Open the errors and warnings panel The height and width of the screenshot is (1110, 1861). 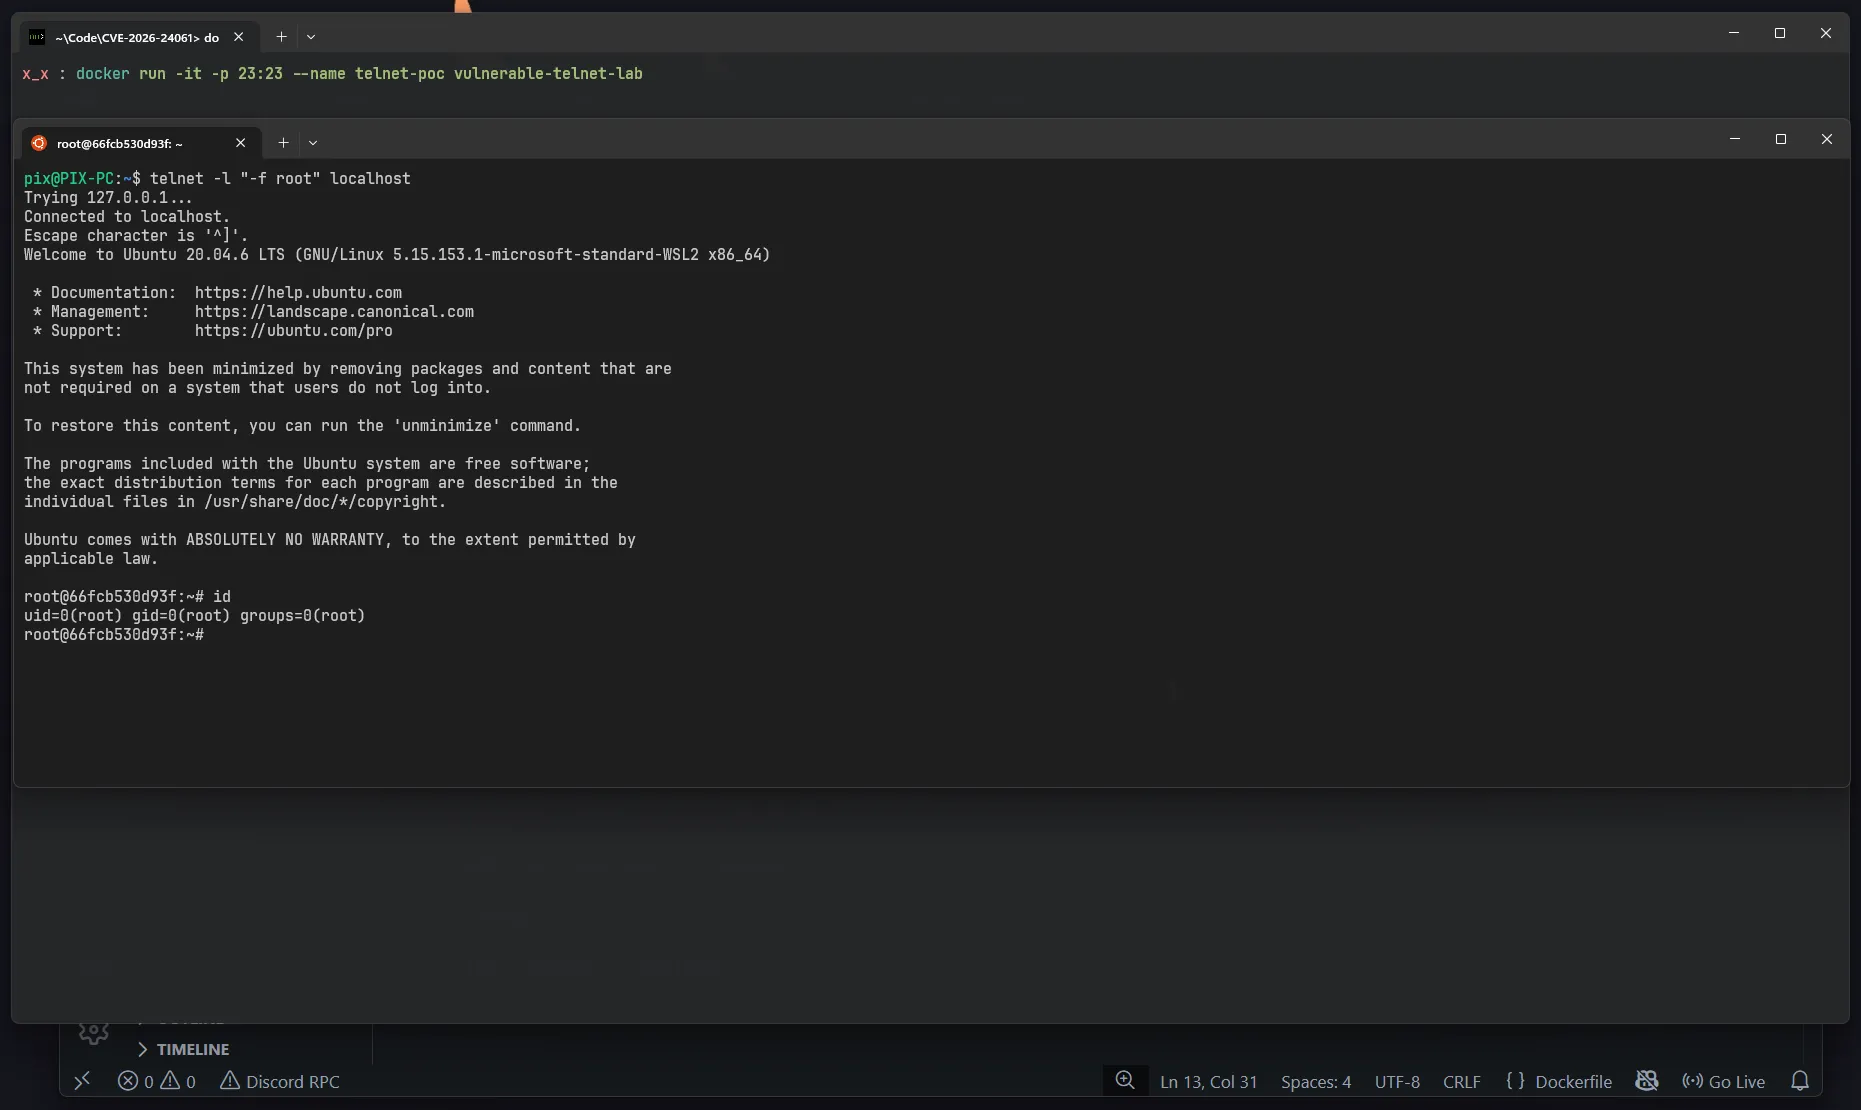156,1081
